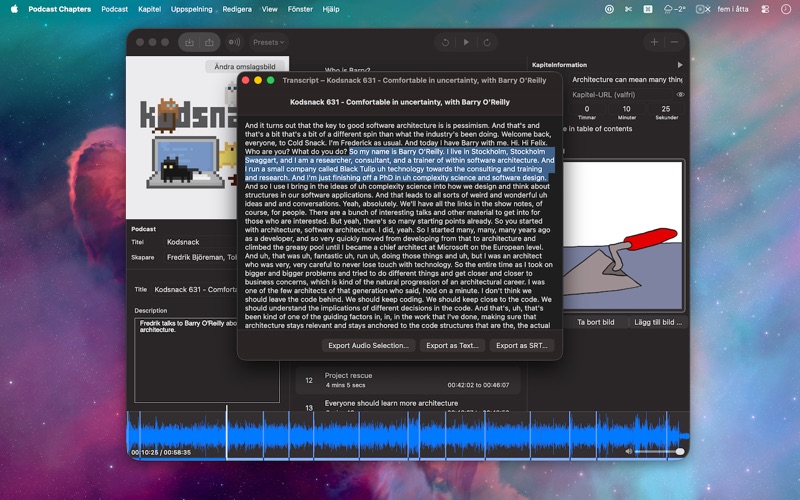Image resolution: width=800 pixels, height=500 pixels.
Task: Click Export Audio Selection button
Action: [x=368, y=345]
